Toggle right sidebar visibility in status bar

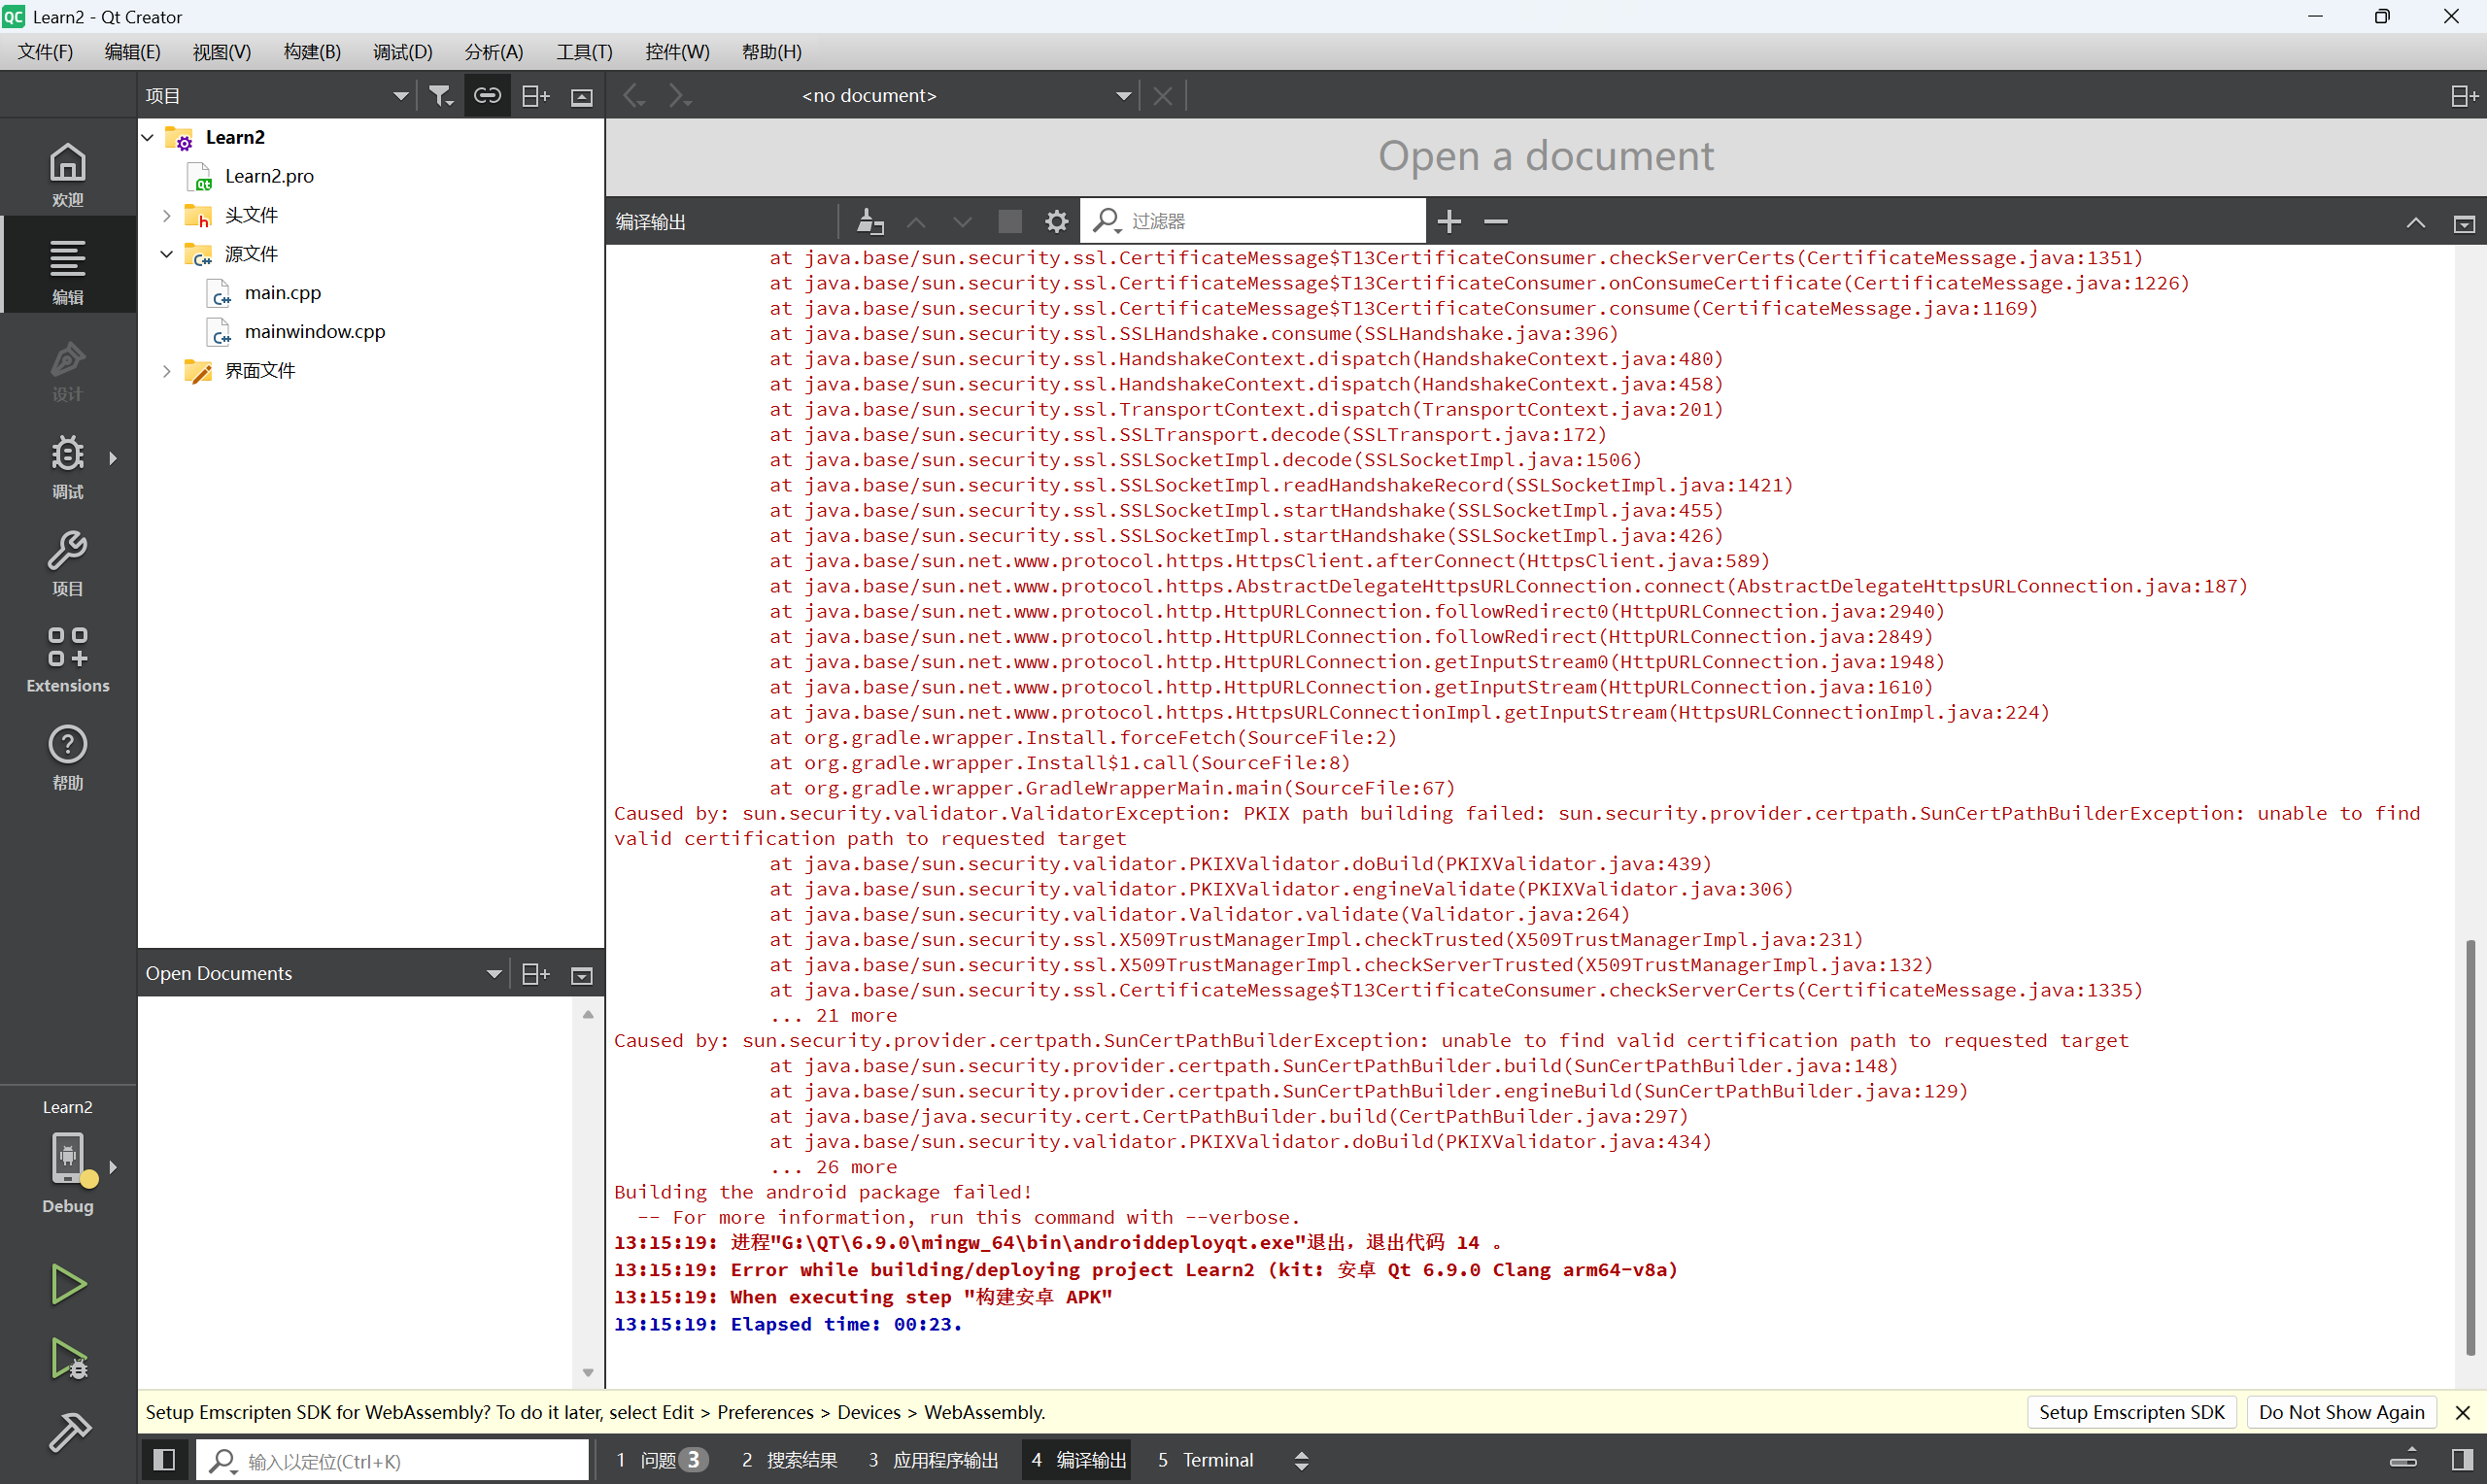click(x=2463, y=1460)
